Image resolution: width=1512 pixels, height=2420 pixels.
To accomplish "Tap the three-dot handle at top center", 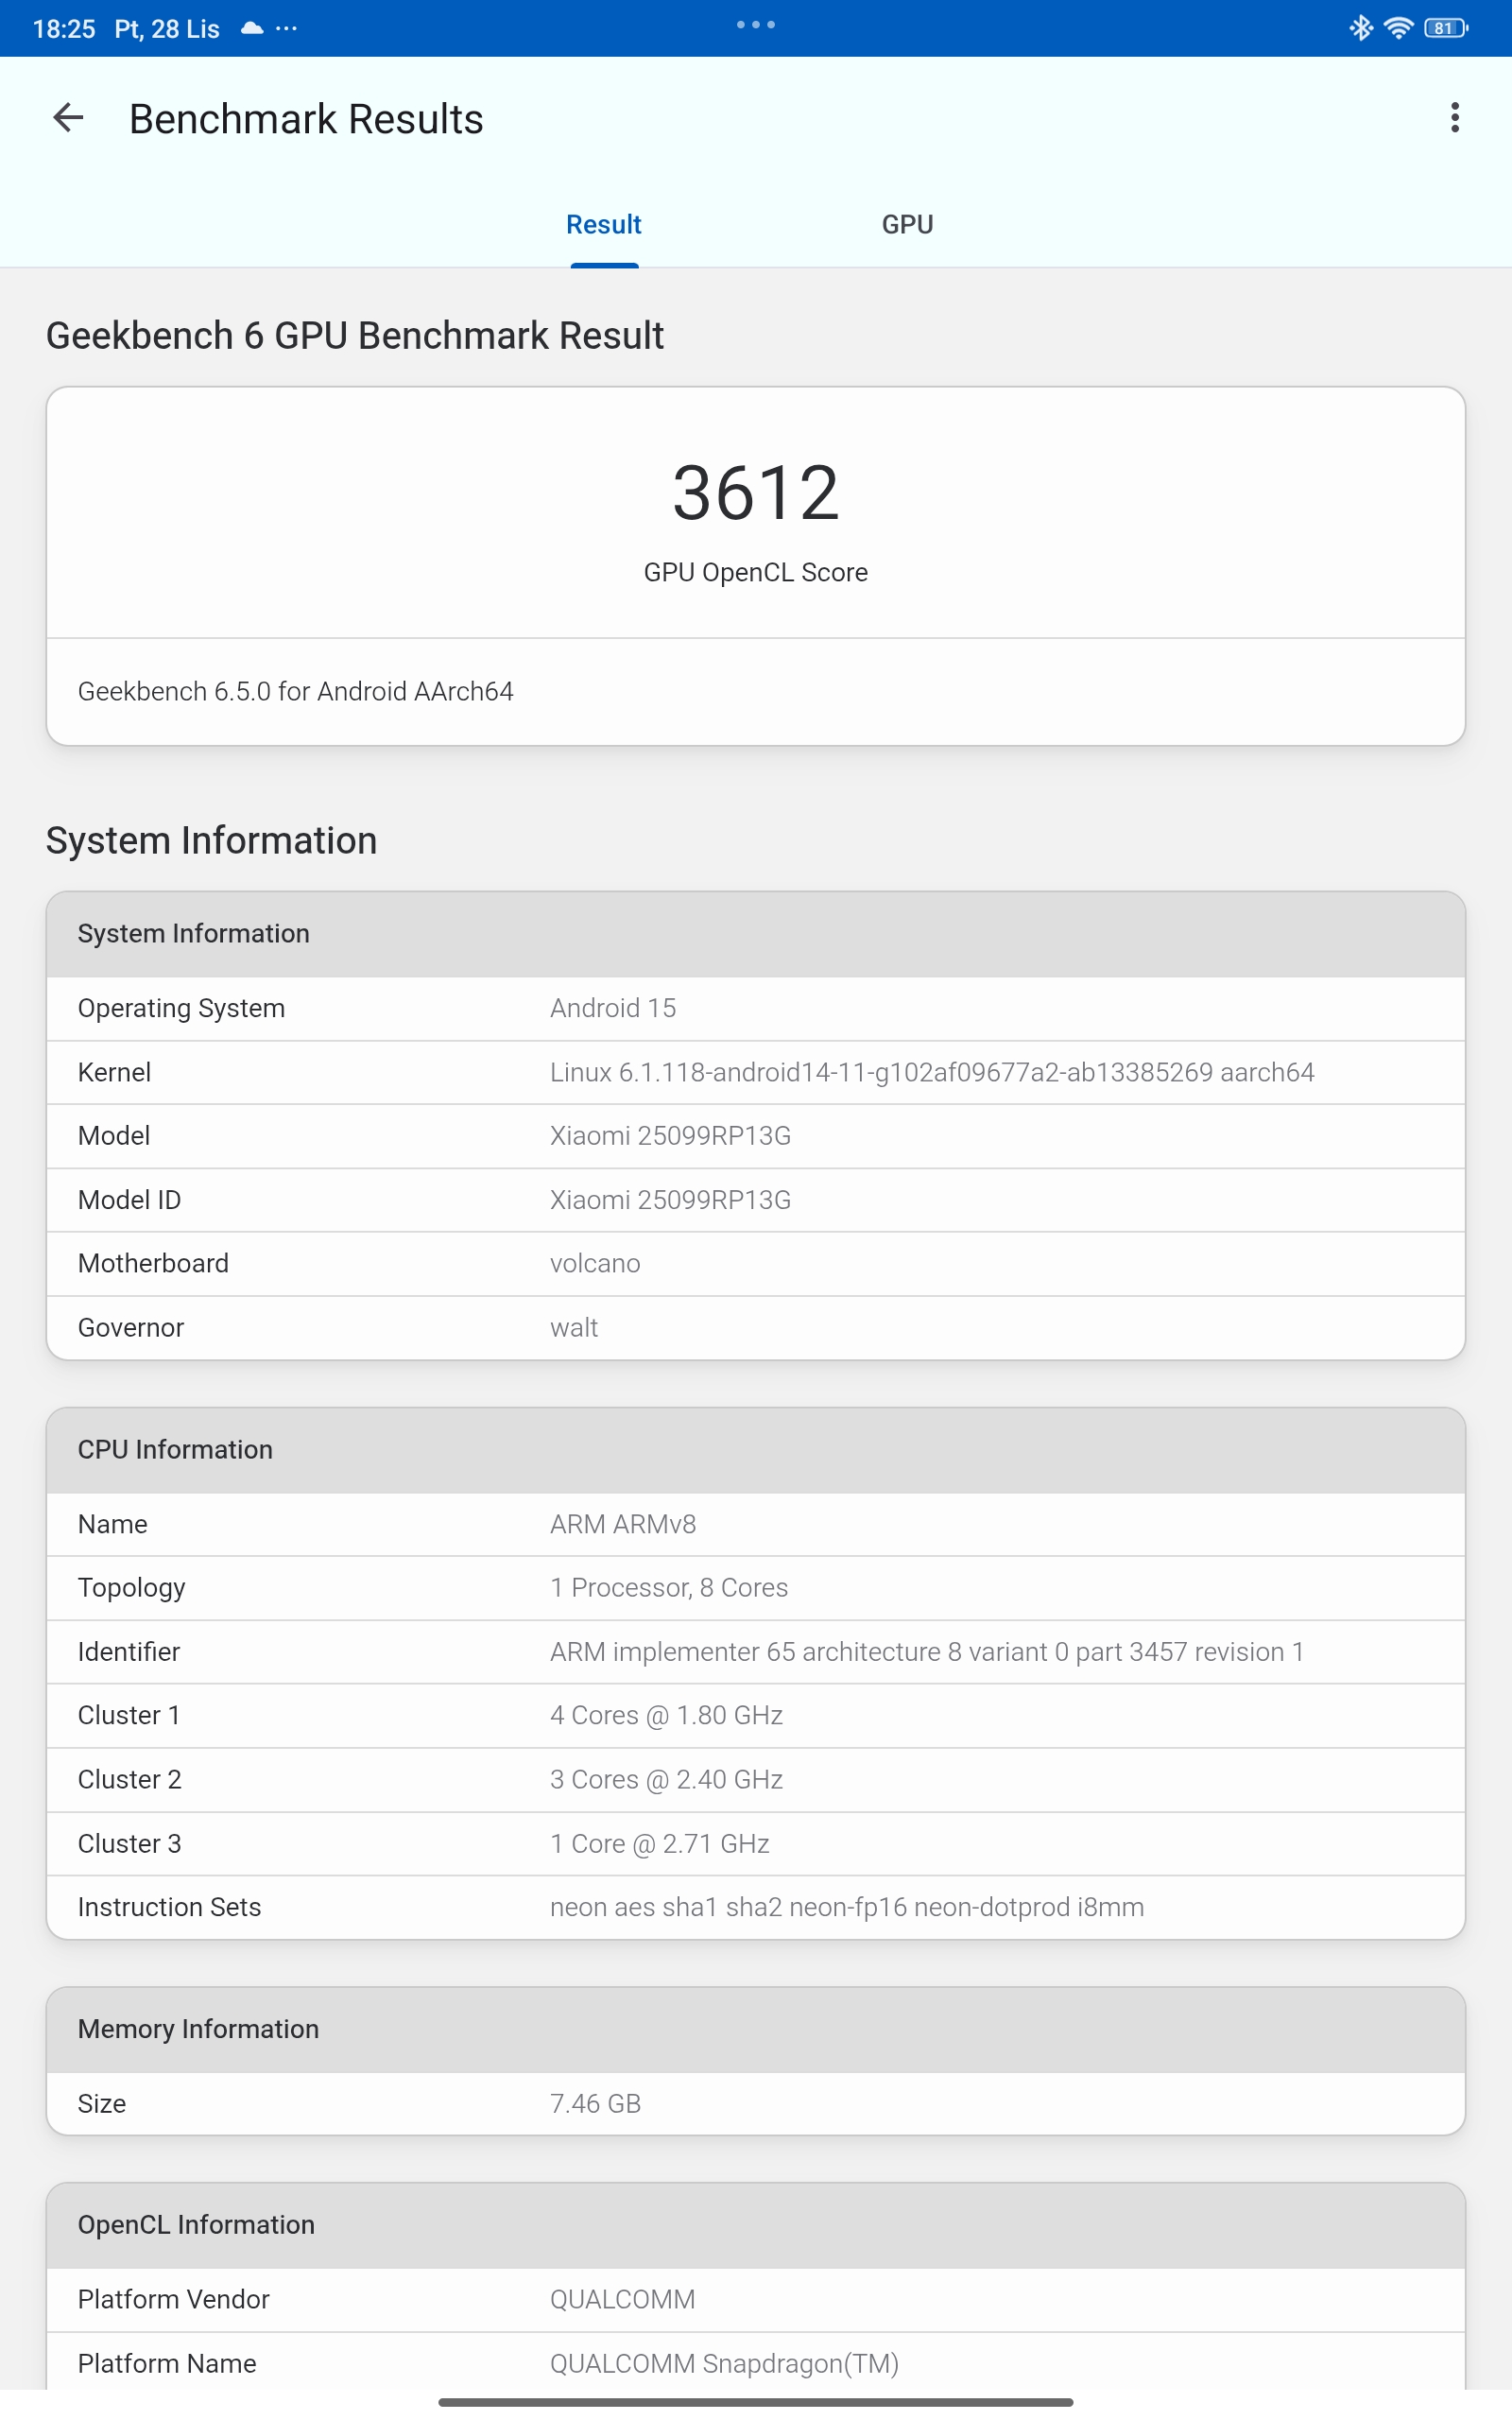I will click(x=755, y=25).
